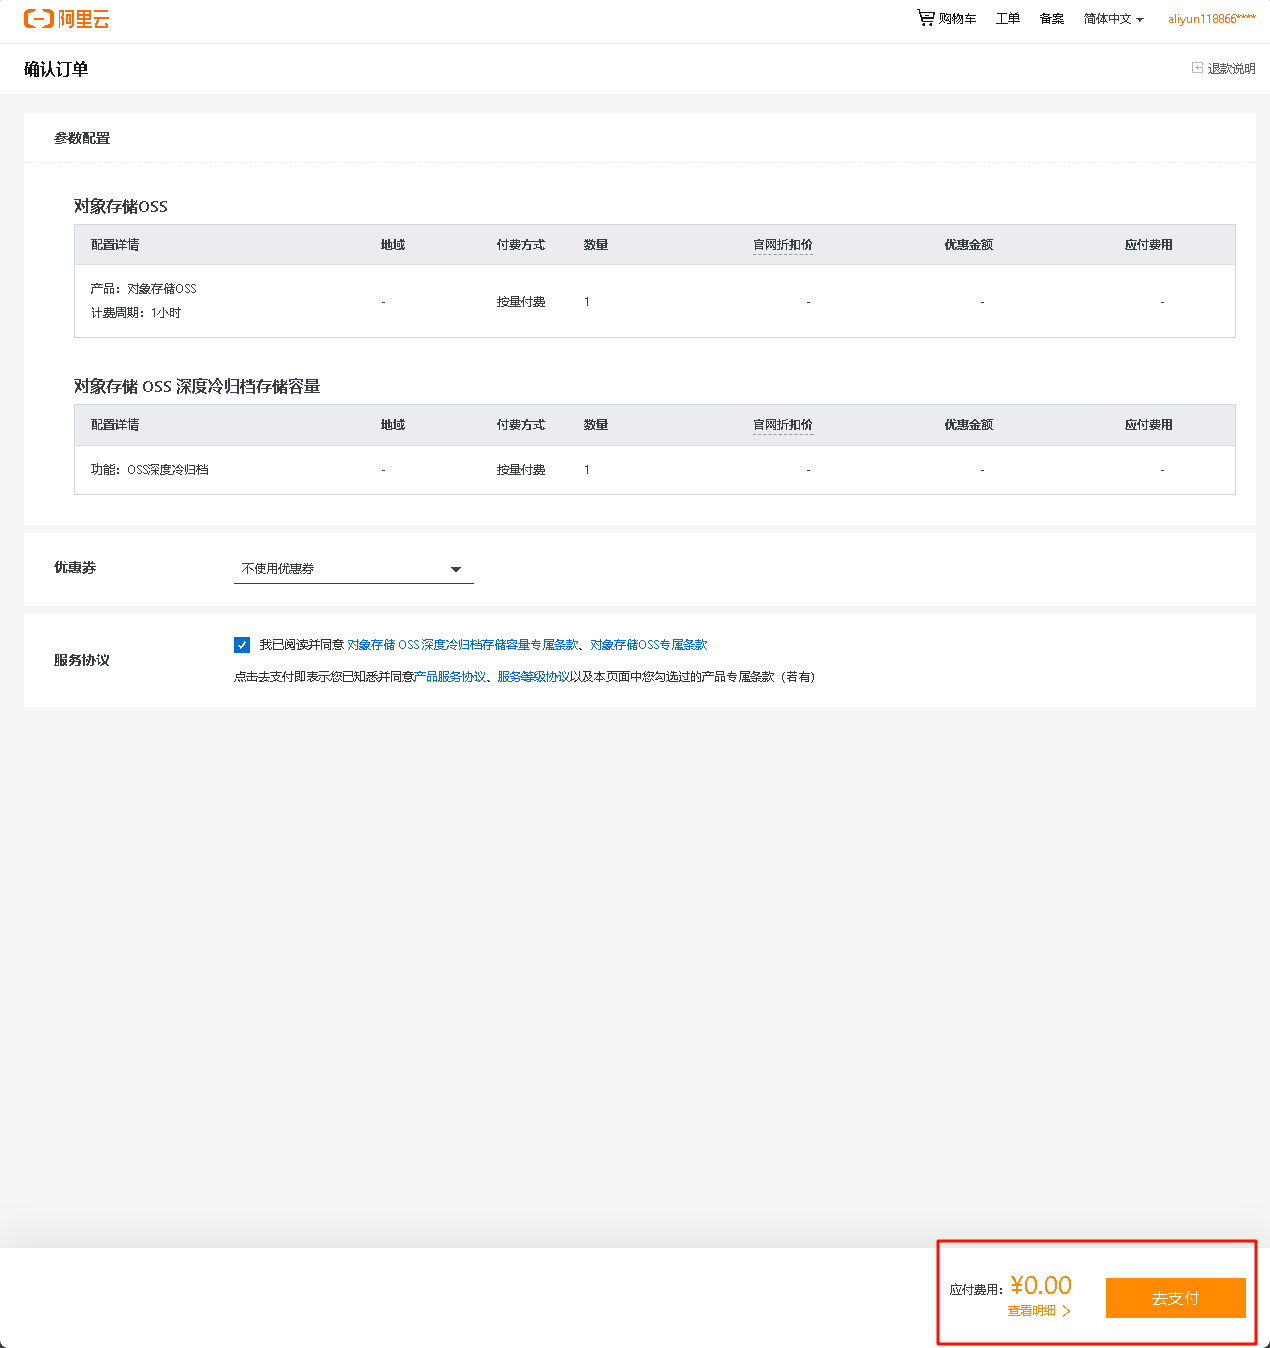1270x1348 pixels.
Task: Click 官网折扣价 header in 深度冷归档 table
Action: (783, 425)
